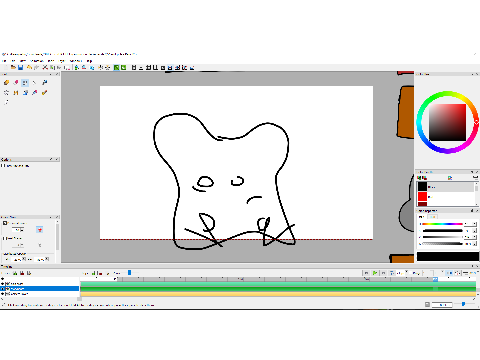Pick the Brush tool
The height and width of the screenshot is (360, 480).
pyautogui.click(x=44, y=93)
